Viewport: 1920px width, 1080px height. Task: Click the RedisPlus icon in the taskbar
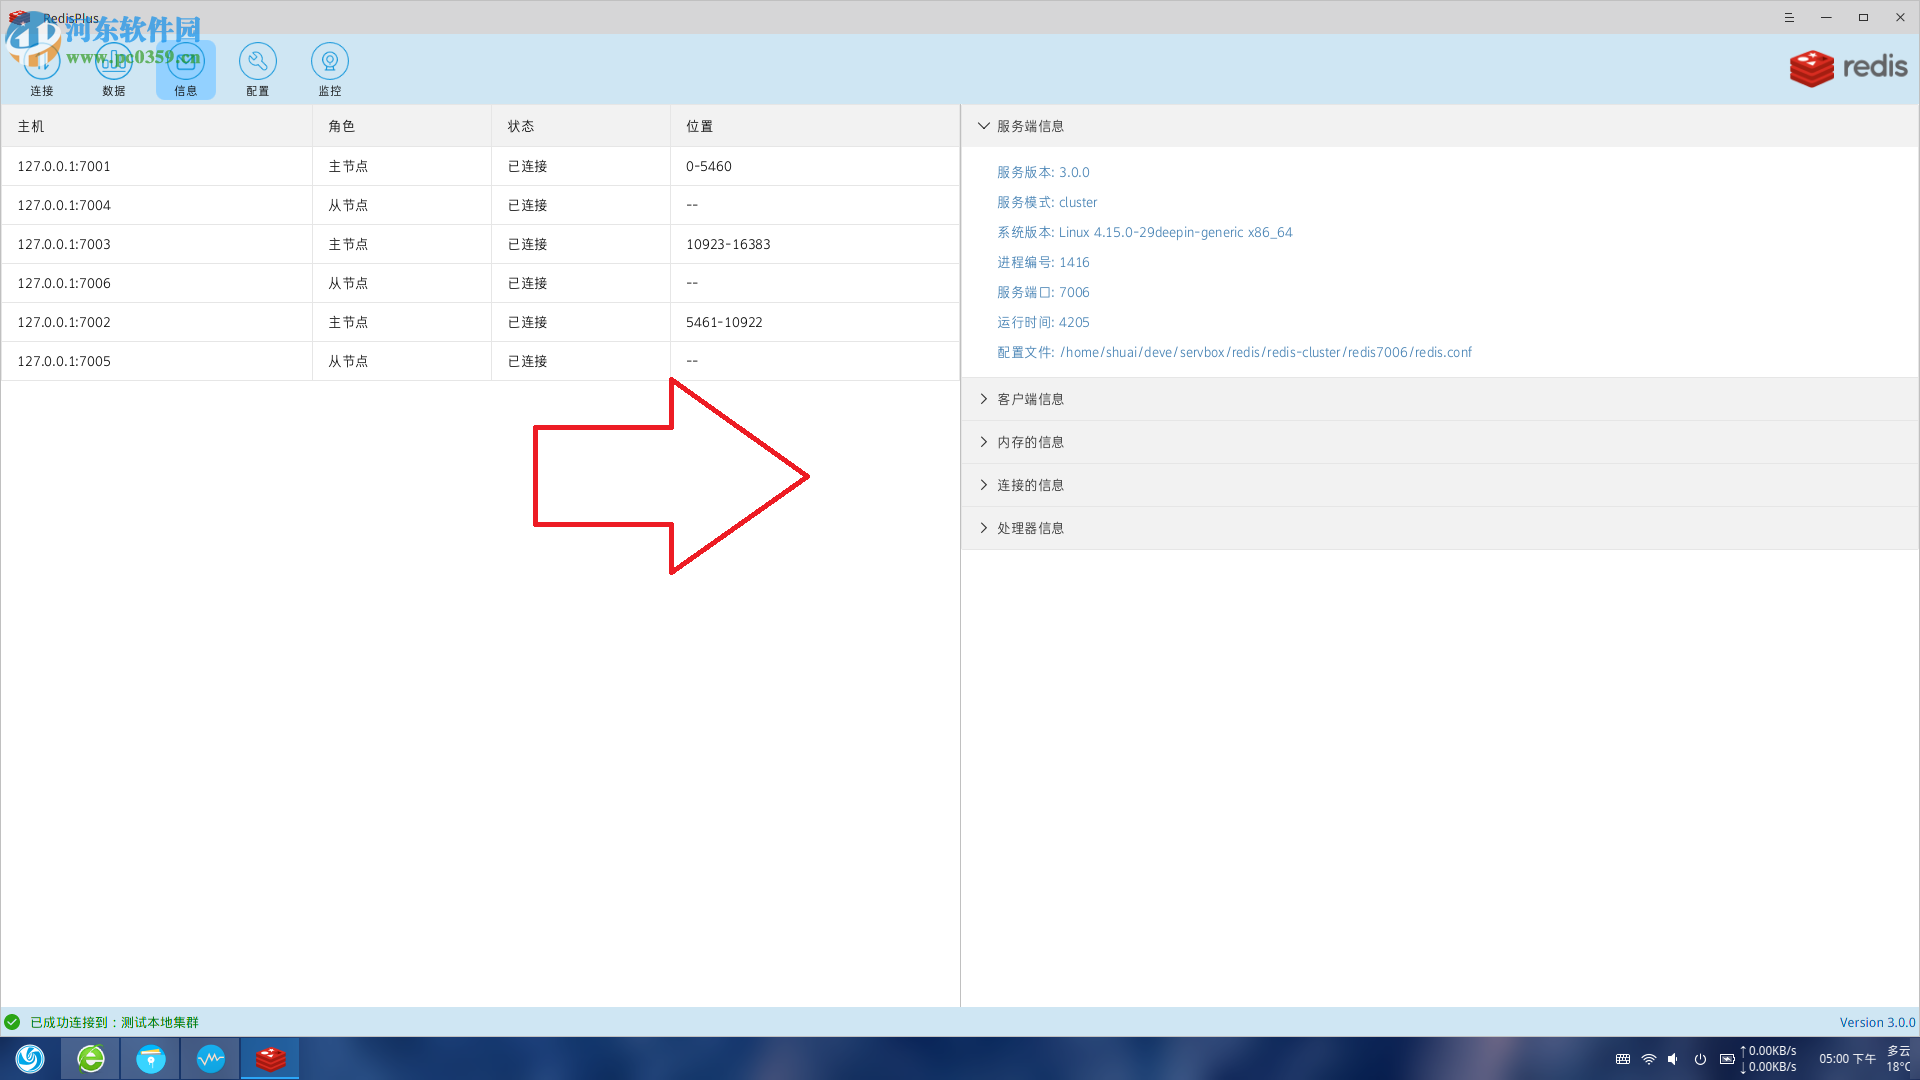[x=269, y=1058]
